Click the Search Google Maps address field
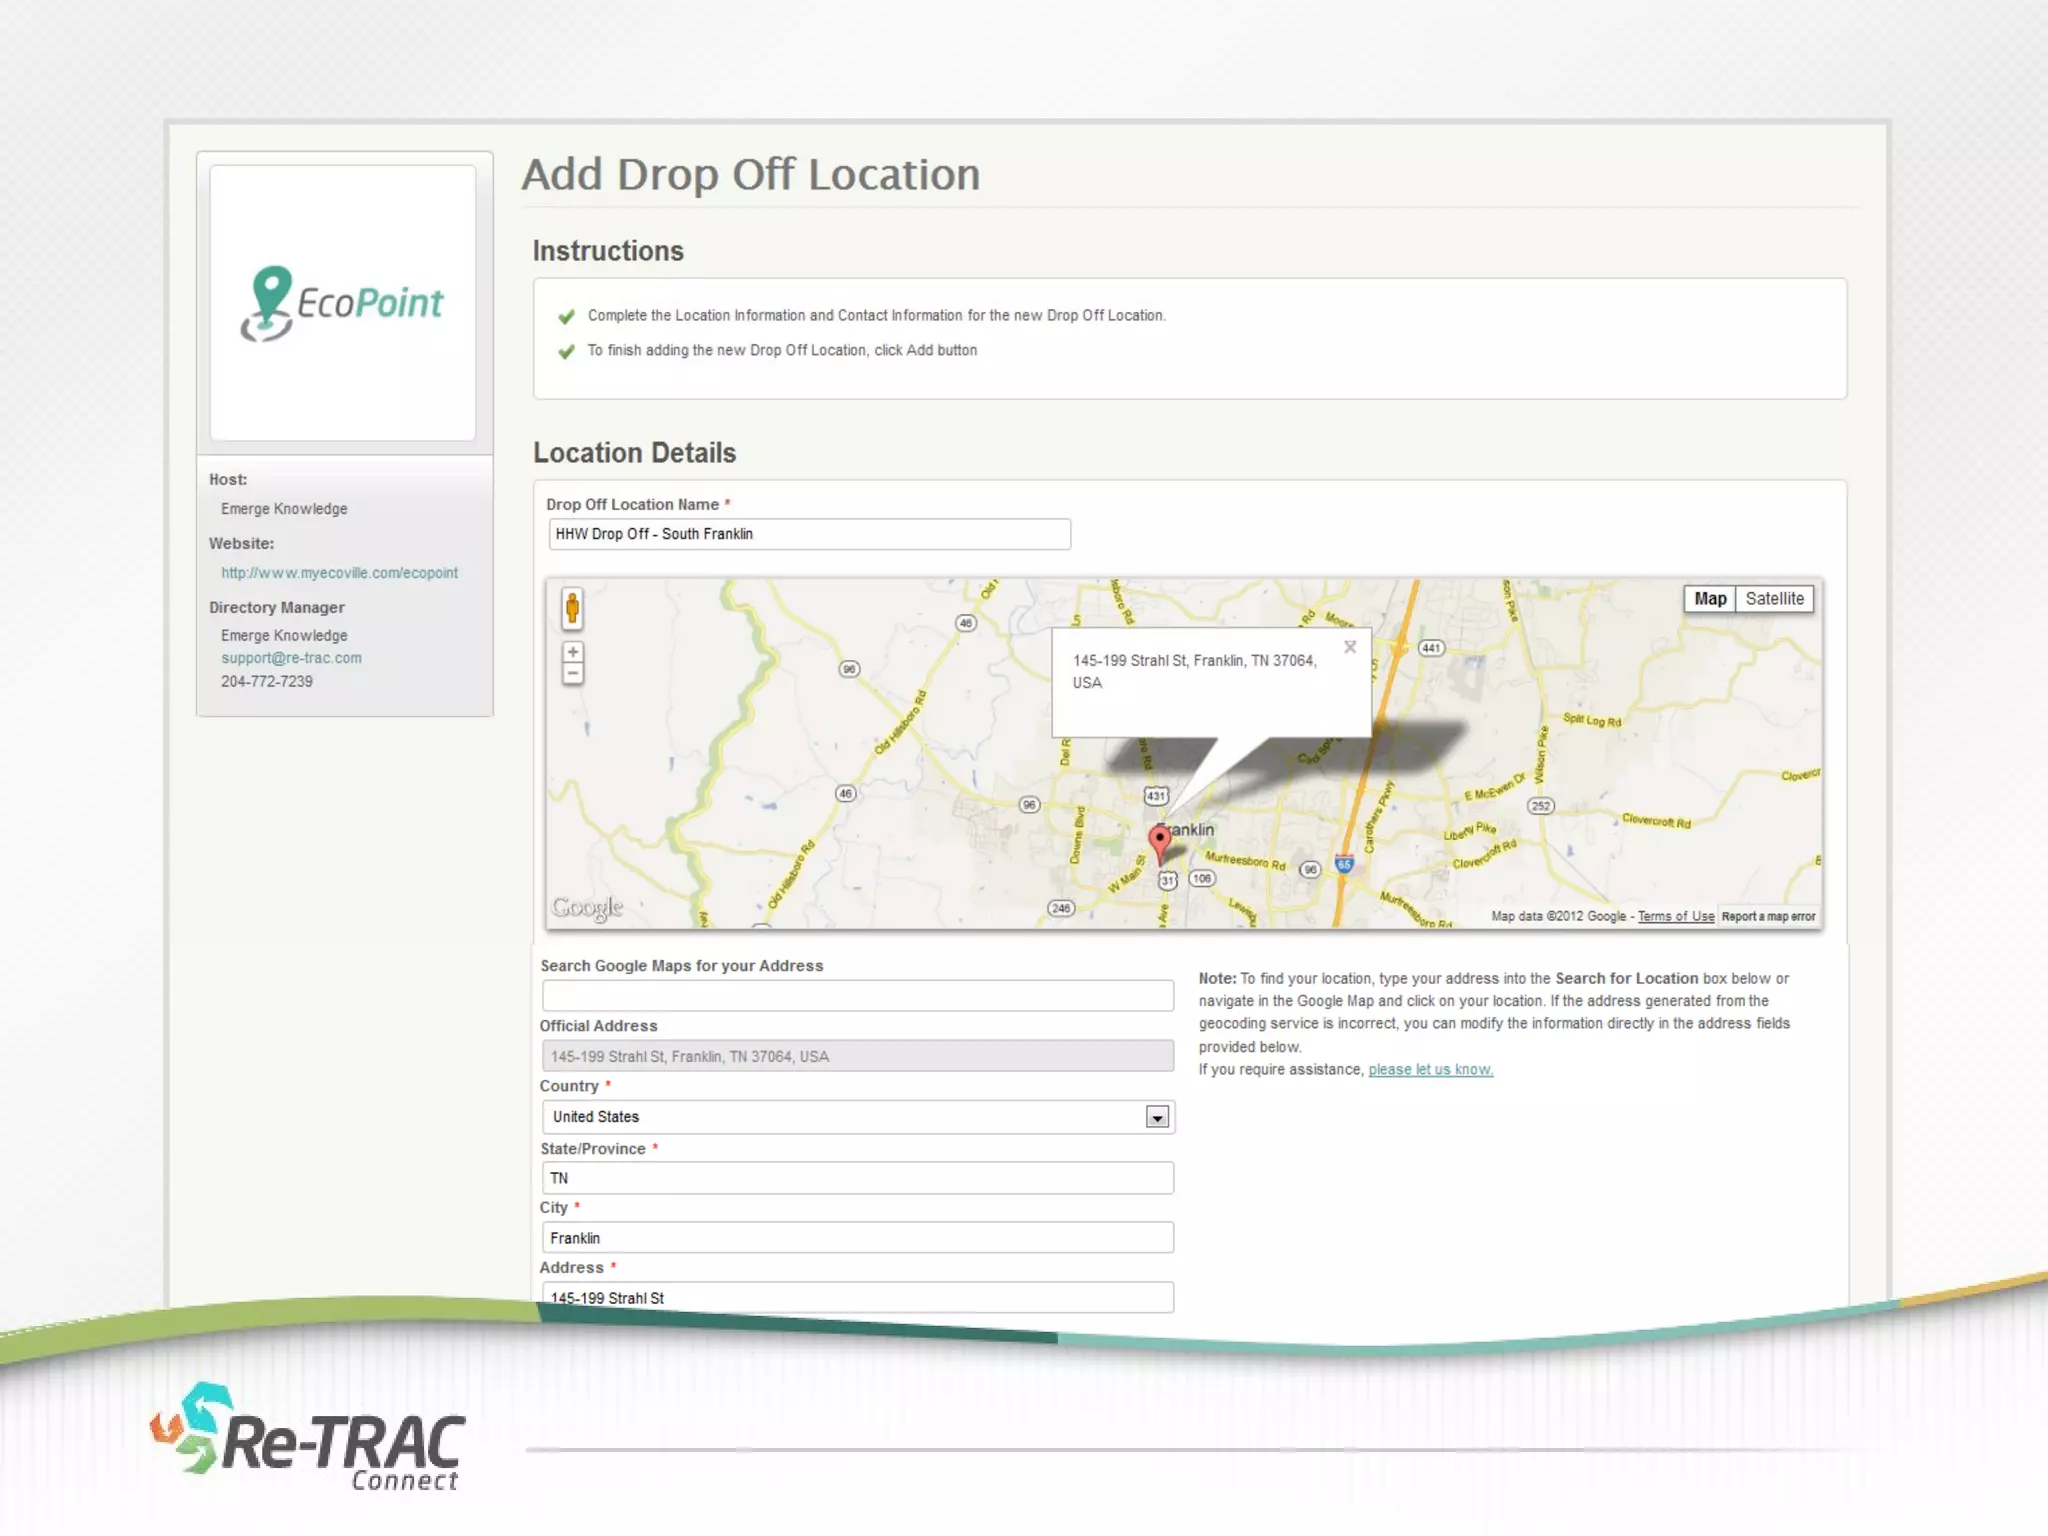The image size is (2048, 1536). coord(857,995)
